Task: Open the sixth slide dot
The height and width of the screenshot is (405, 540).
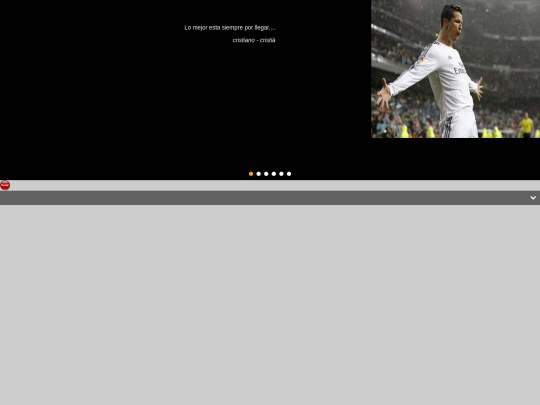Action: click(289, 174)
